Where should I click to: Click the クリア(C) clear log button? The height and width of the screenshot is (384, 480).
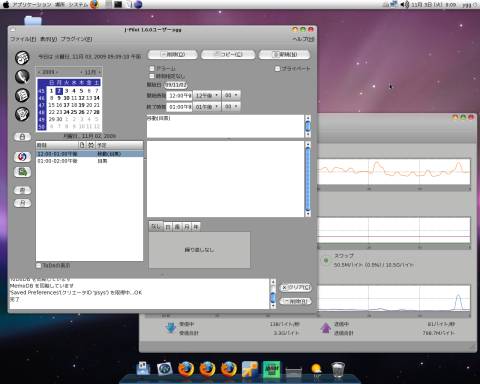point(295,287)
